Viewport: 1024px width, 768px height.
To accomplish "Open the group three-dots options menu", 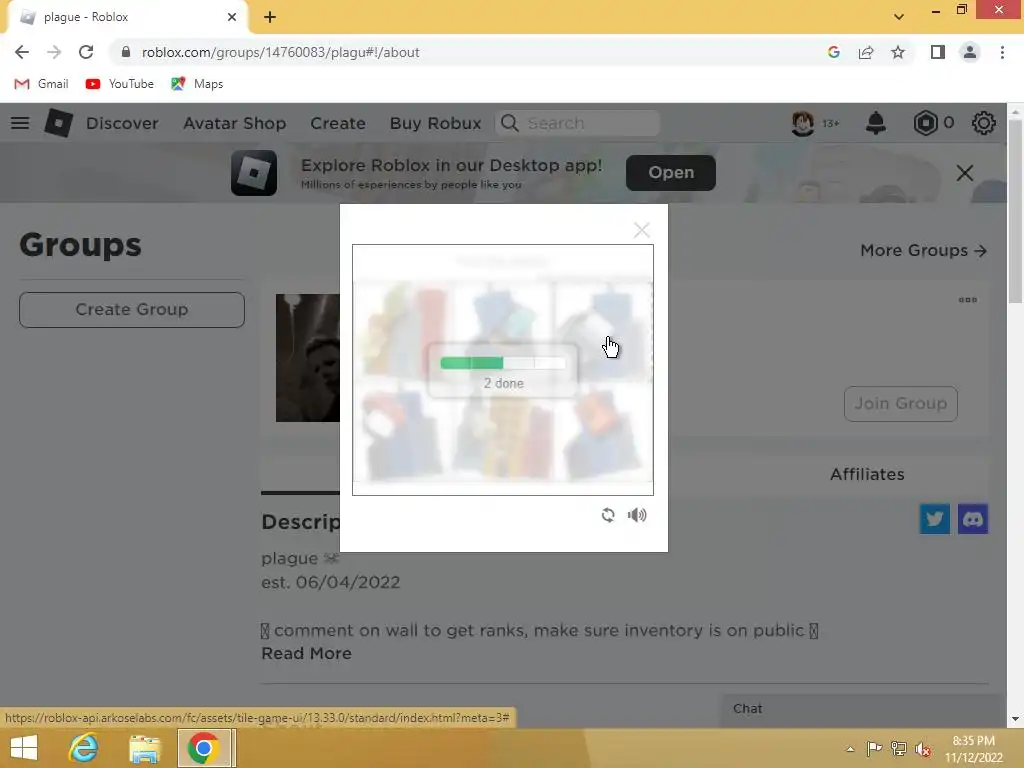I will click(967, 300).
